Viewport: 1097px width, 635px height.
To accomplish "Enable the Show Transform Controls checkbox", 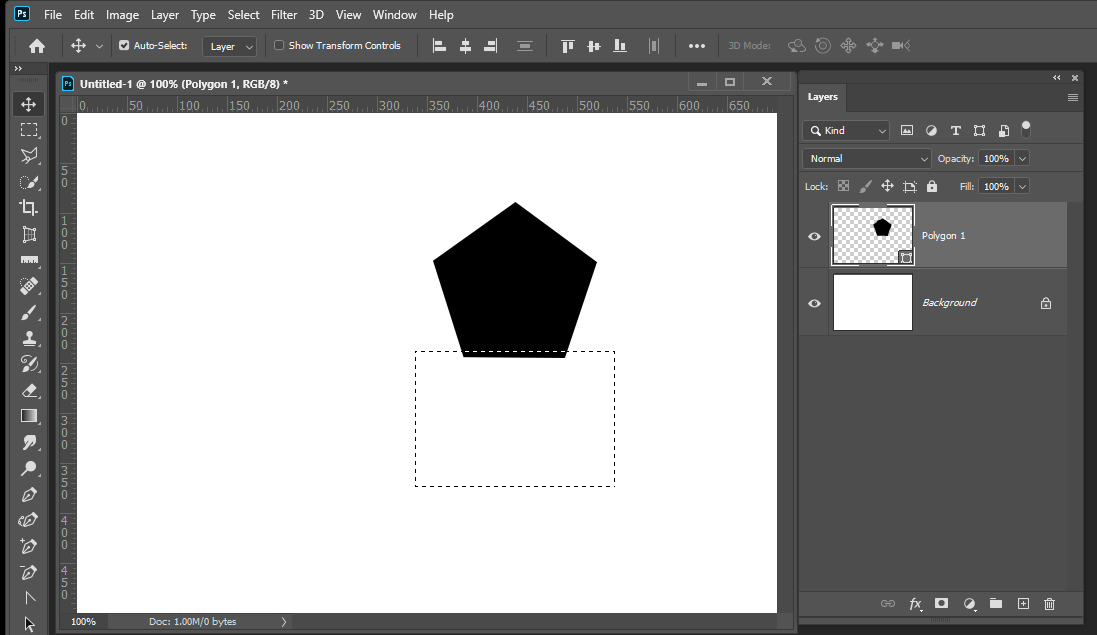I will (279, 45).
